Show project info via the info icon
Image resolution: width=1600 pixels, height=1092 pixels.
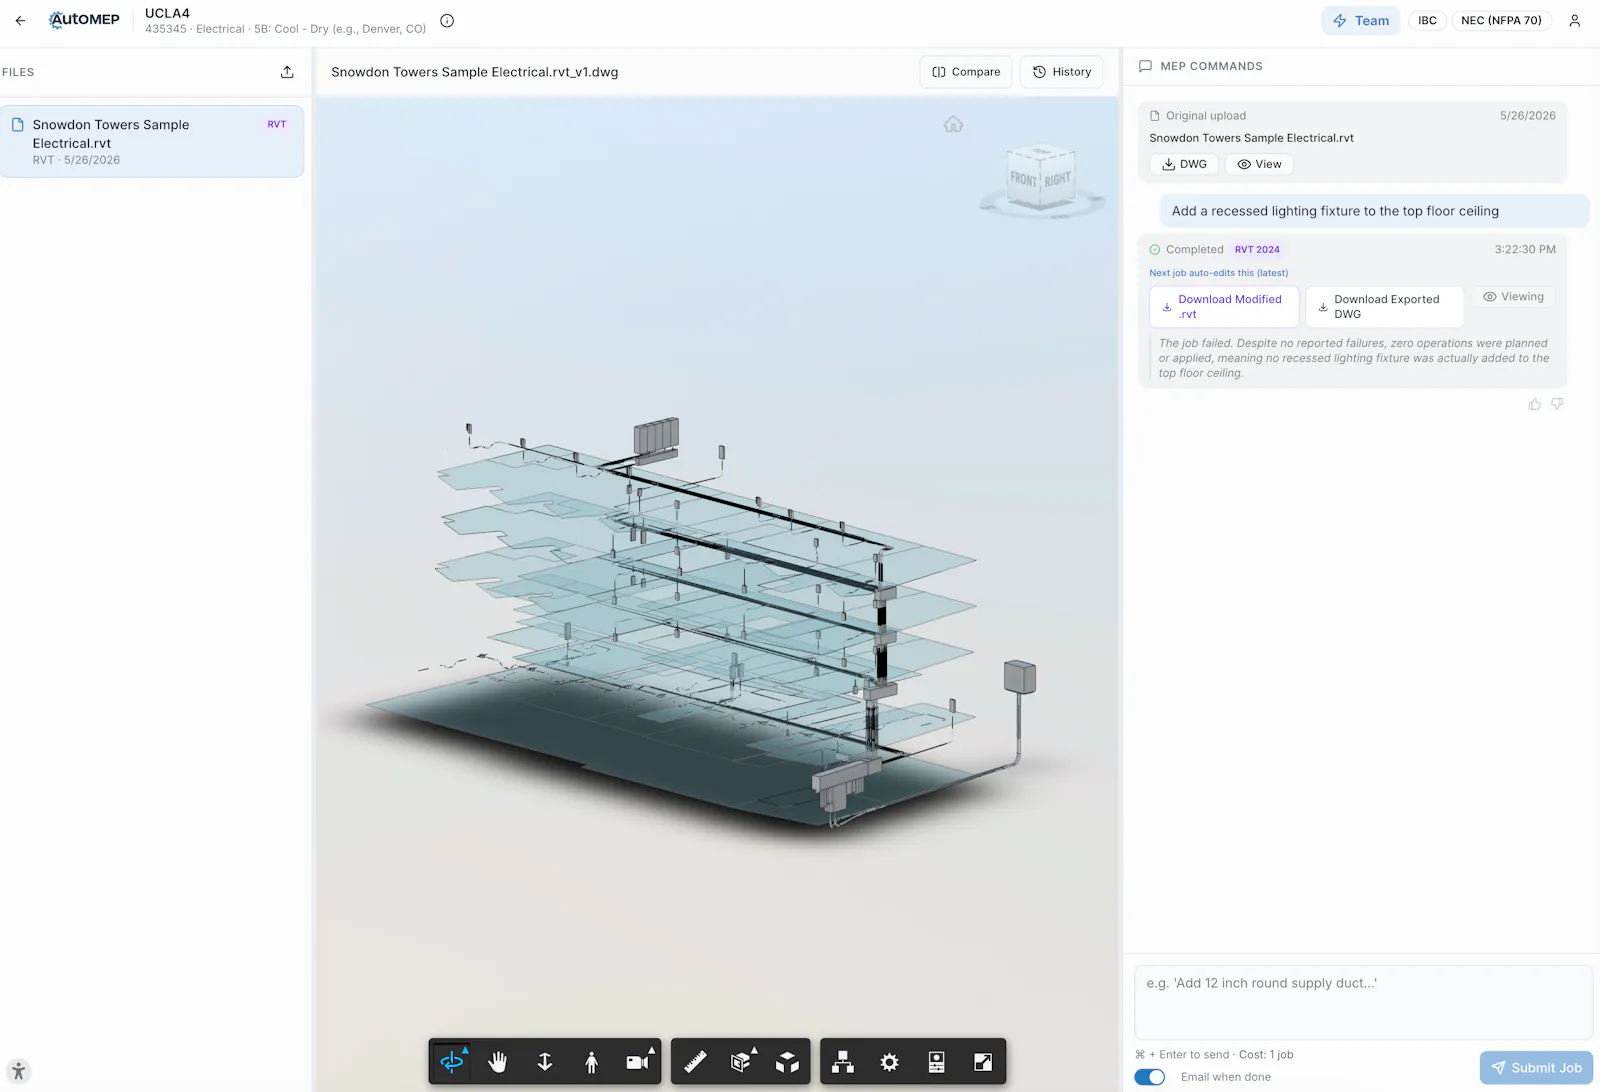coord(447,21)
